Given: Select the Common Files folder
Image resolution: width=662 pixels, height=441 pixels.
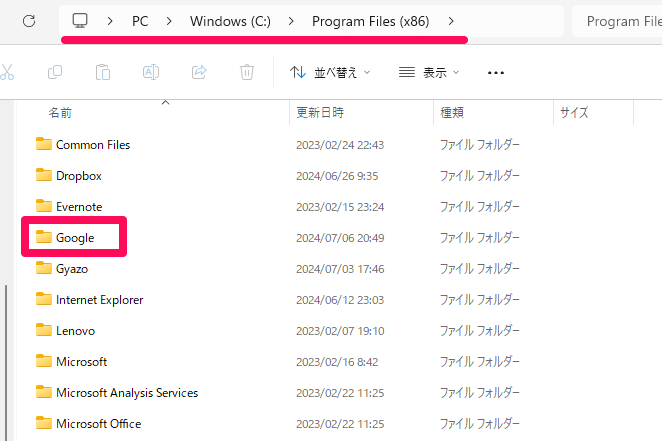Looking at the screenshot, I should coord(93,145).
